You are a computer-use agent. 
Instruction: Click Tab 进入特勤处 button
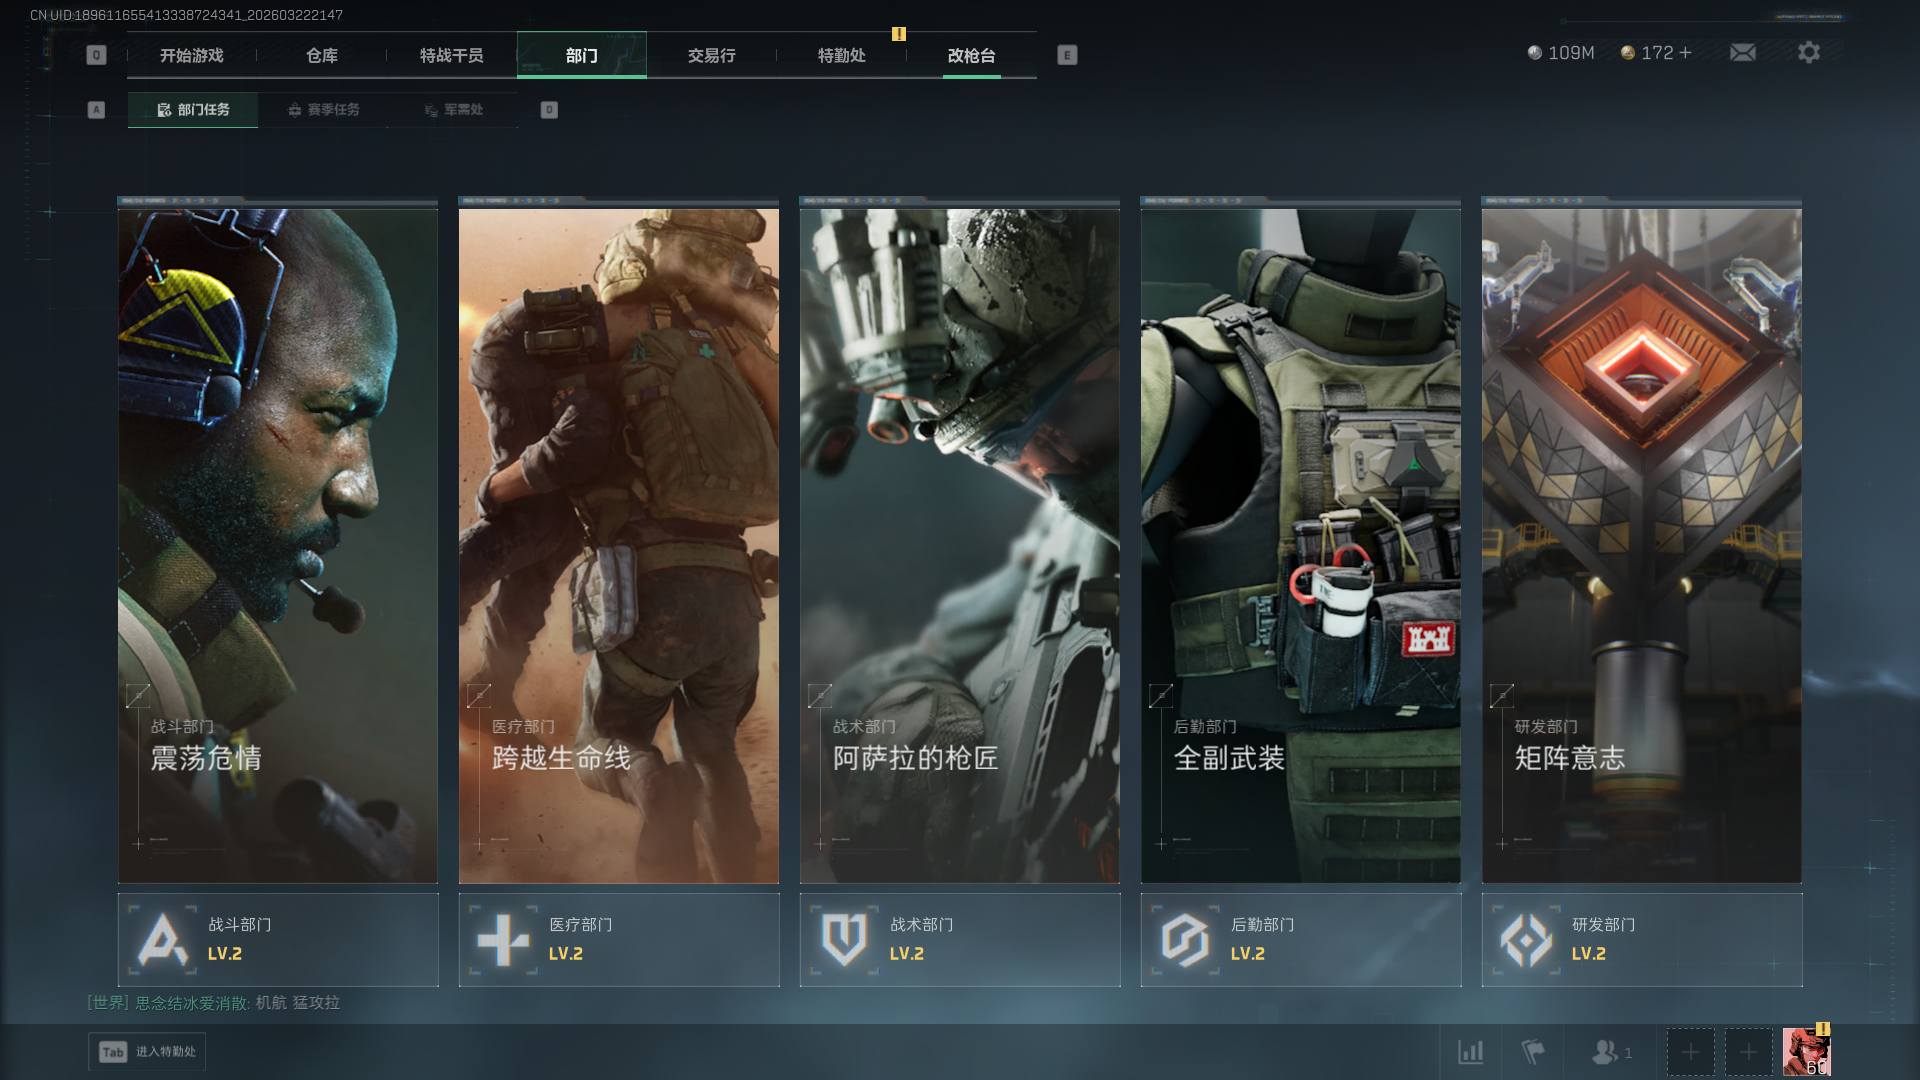click(147, 1052)
